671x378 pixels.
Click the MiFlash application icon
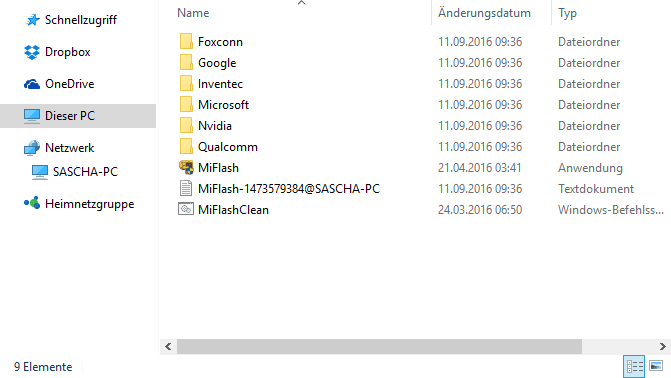pos(186,167)
